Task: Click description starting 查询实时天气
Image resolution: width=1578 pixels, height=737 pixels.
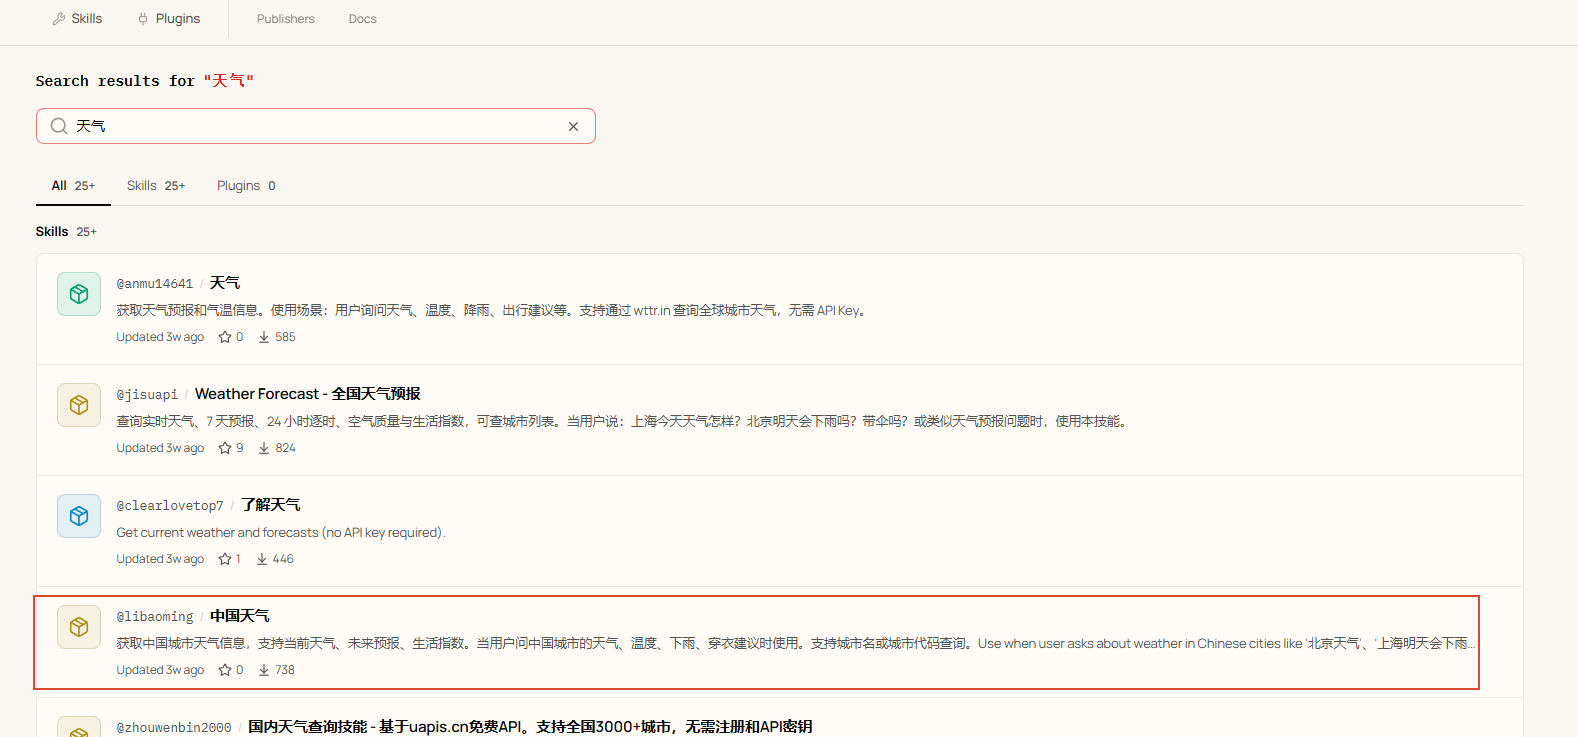Action: [624, 422]
